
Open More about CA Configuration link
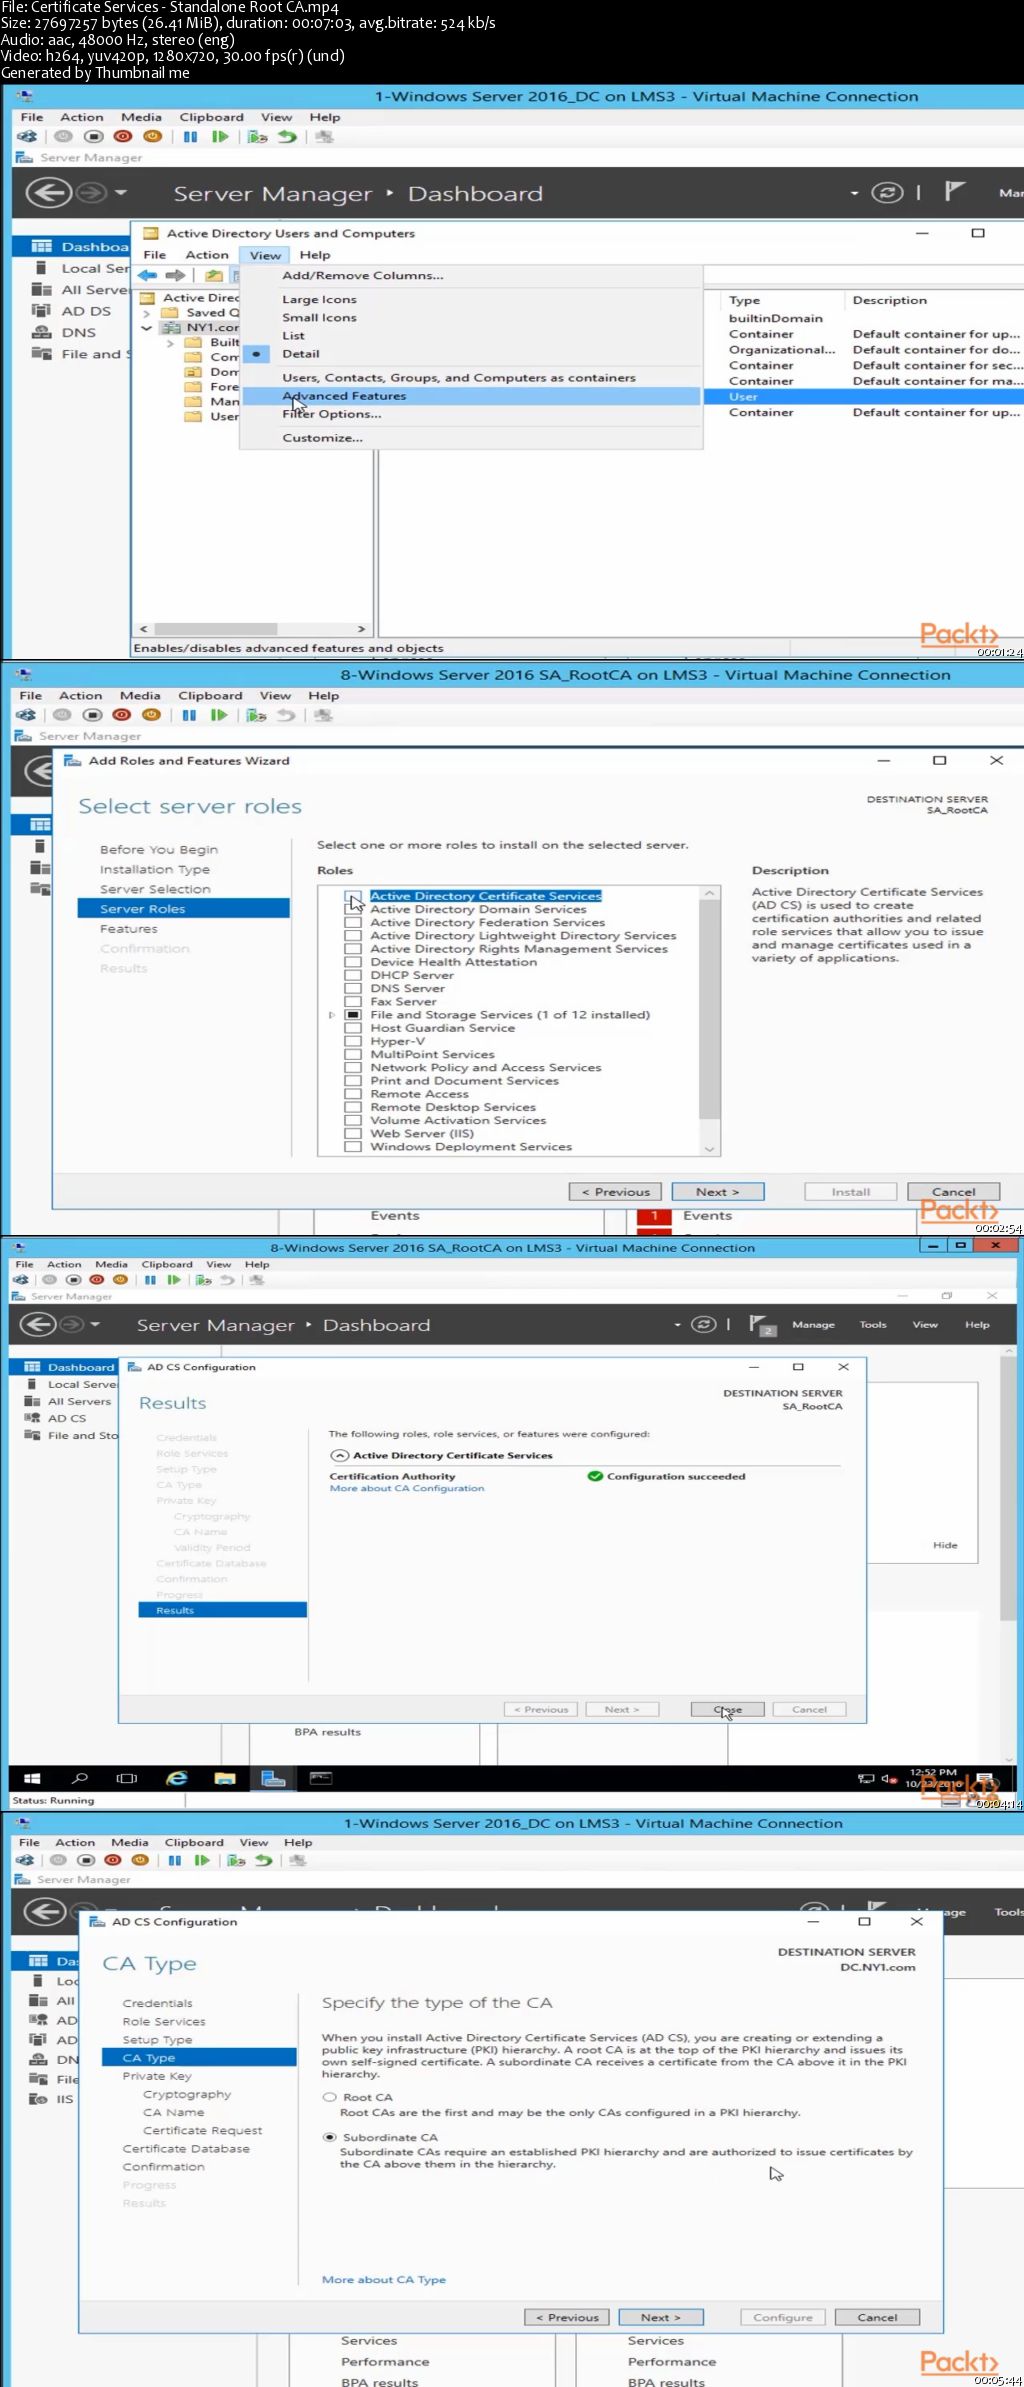[407, 1489]
